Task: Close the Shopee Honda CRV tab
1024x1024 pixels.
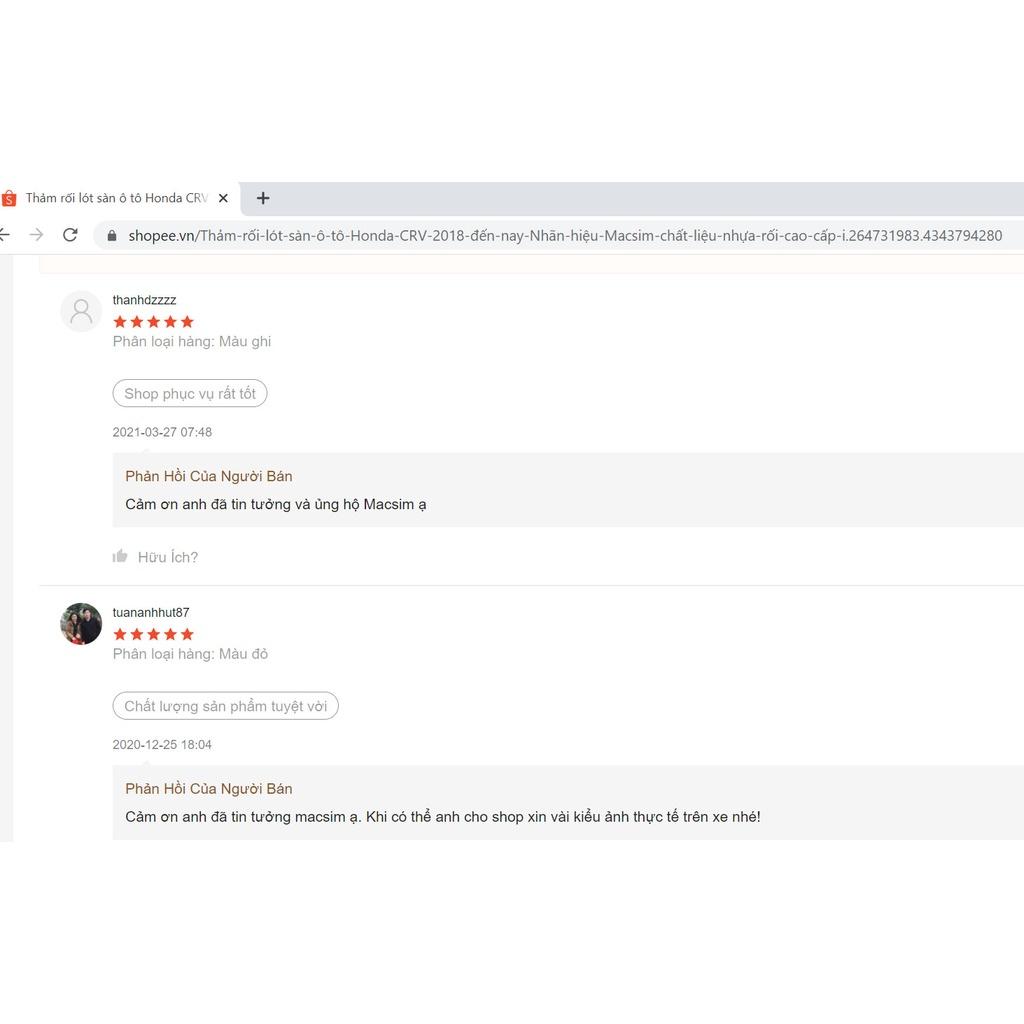Action: pos(223,198)
